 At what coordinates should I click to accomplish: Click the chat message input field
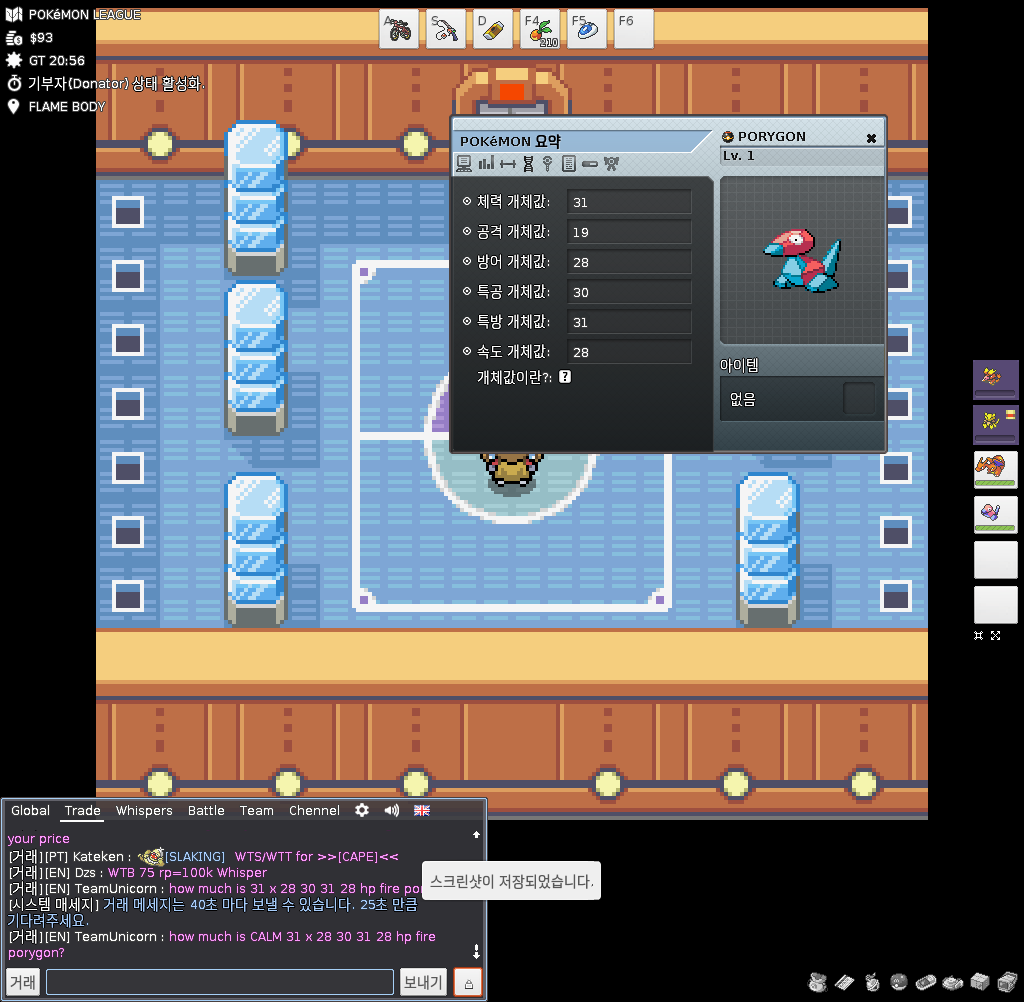[220, 982]
